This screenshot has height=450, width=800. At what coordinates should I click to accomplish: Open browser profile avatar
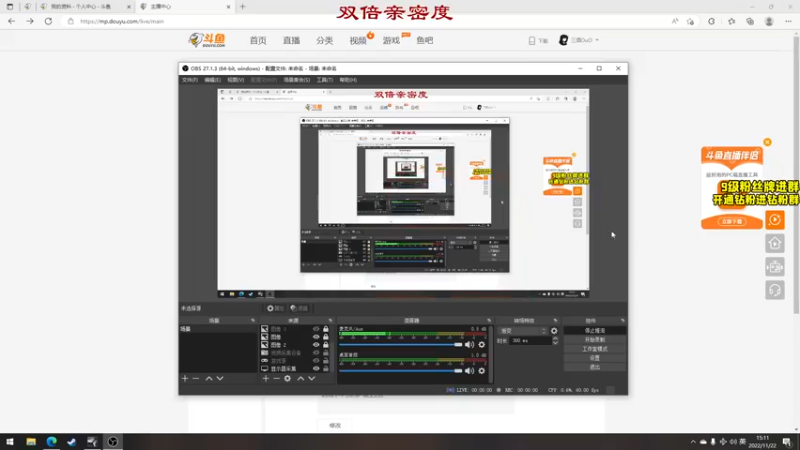(769, 21)
